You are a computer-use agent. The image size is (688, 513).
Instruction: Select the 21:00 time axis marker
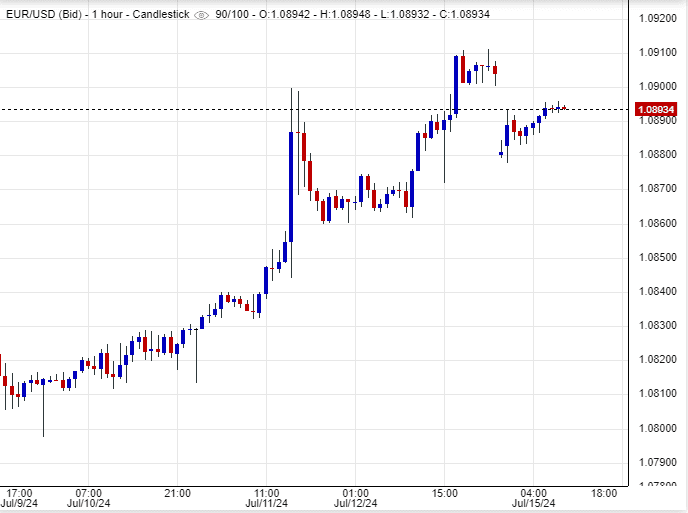[x=177, y=493]
